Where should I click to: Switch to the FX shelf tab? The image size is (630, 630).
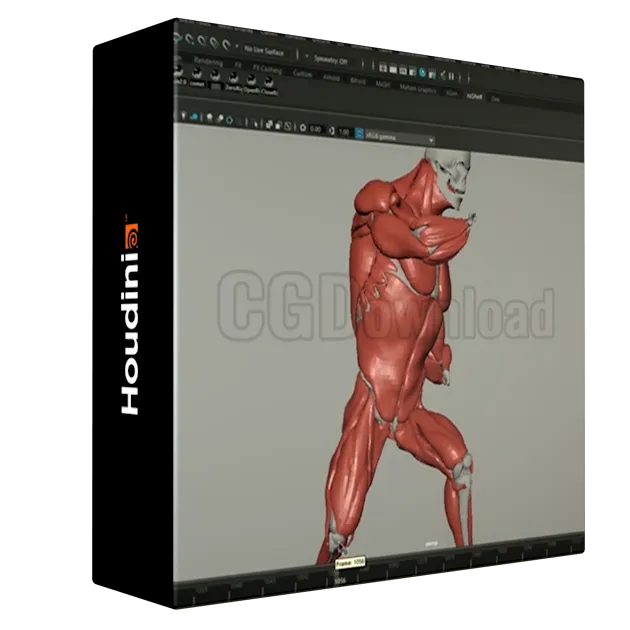(238, 65)
